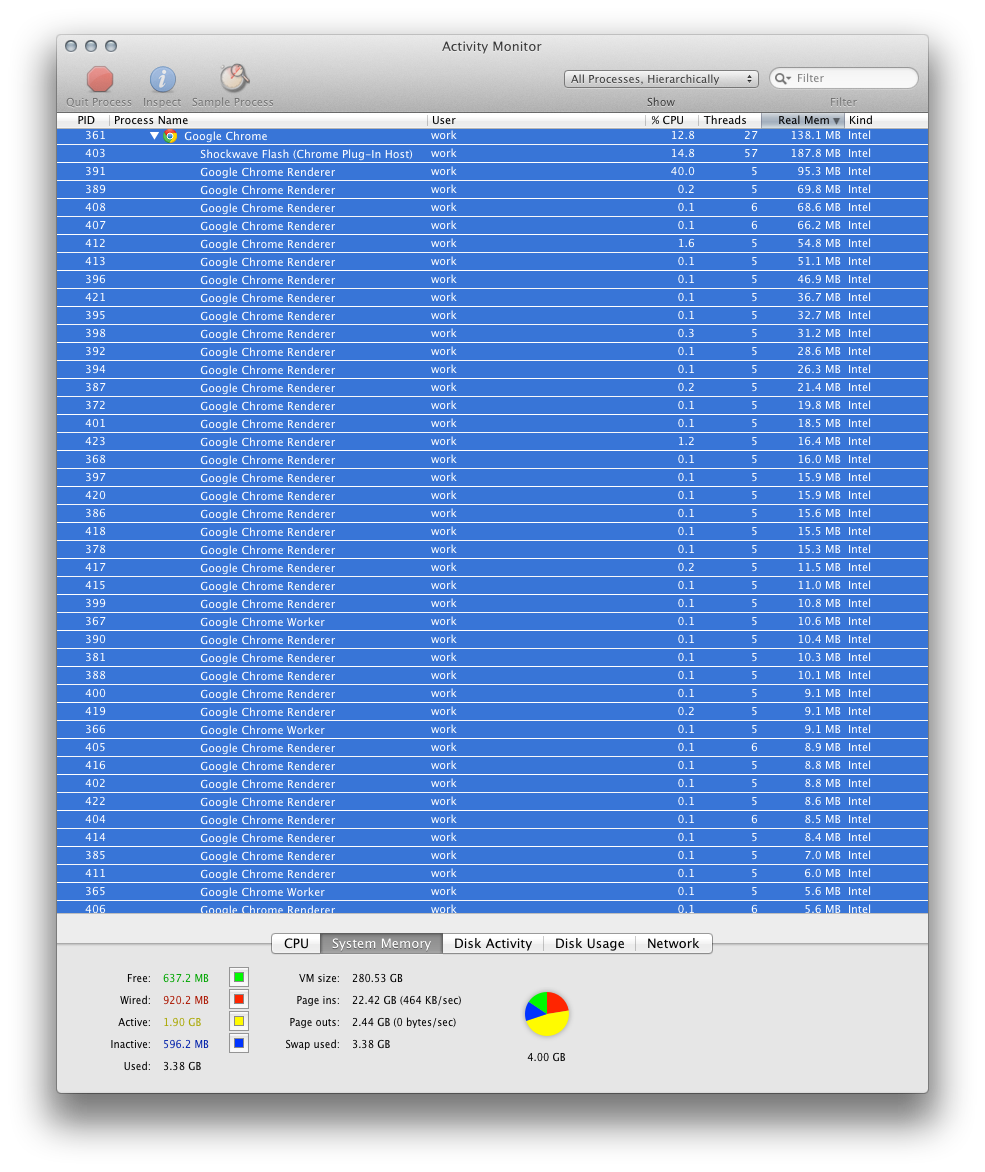Click the memory usage pie chart

pos(547,1014)
